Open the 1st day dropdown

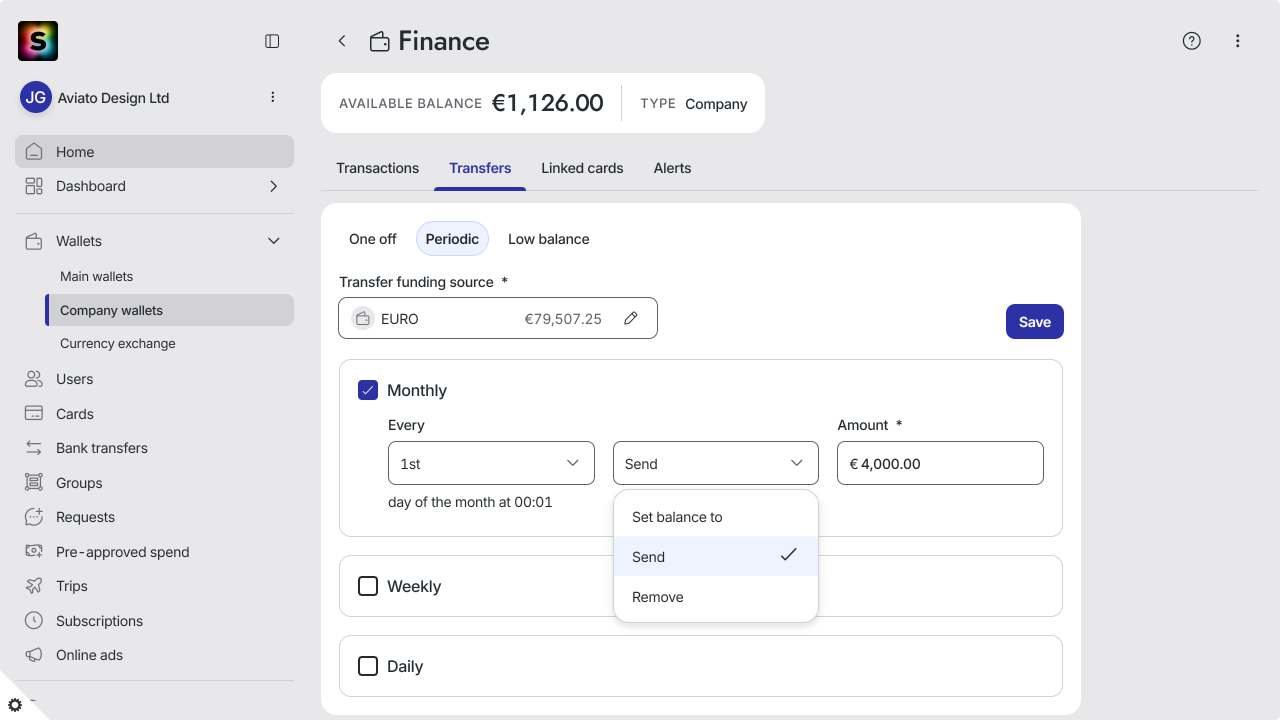[x=491, y=463]
